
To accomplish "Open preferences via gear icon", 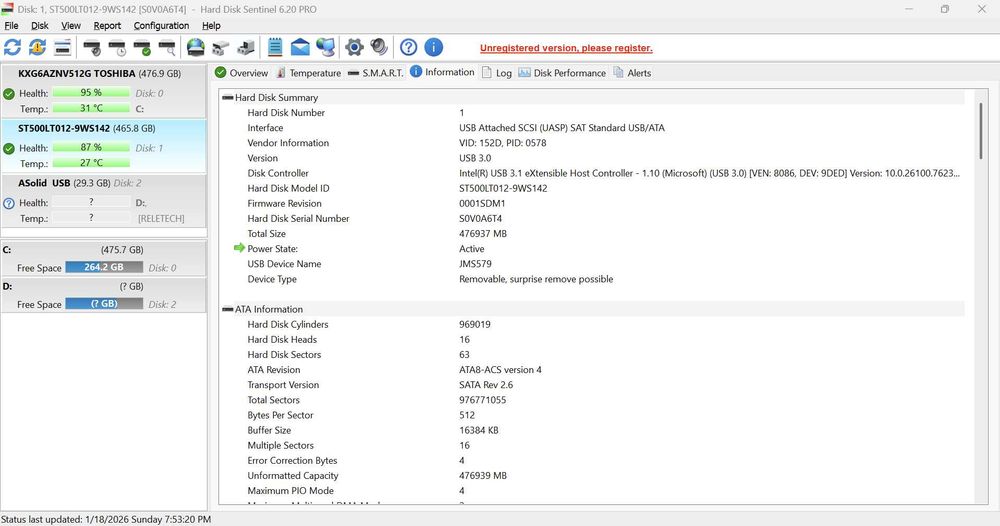I will point(354,47).
